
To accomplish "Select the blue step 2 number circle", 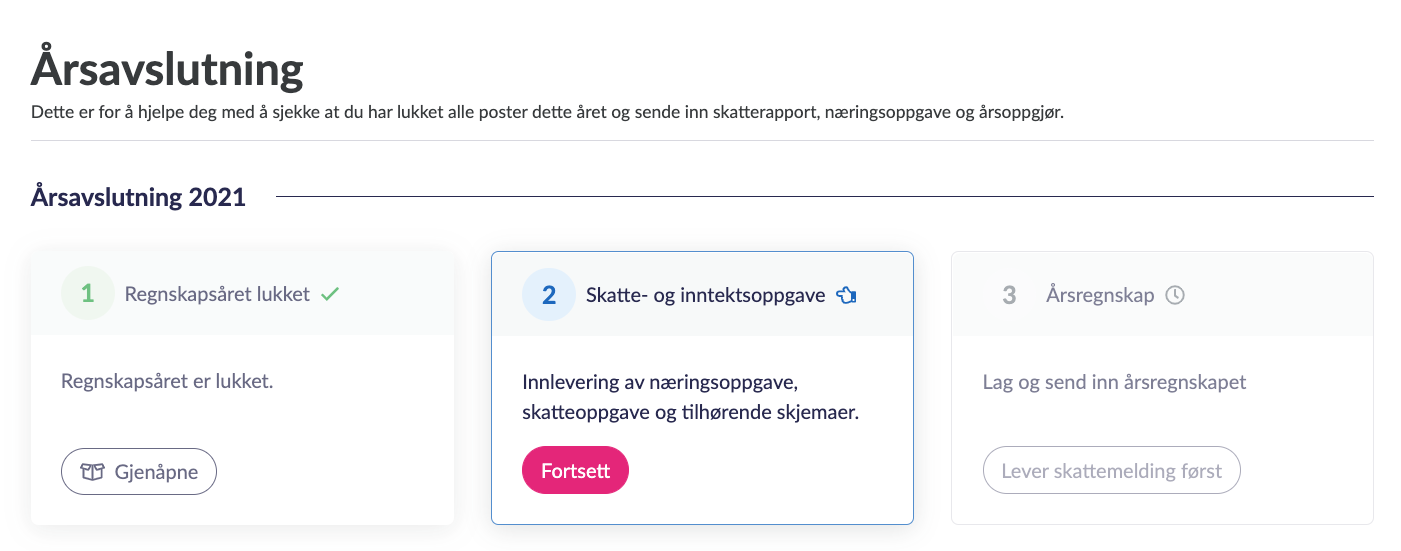I will [548, 295].
